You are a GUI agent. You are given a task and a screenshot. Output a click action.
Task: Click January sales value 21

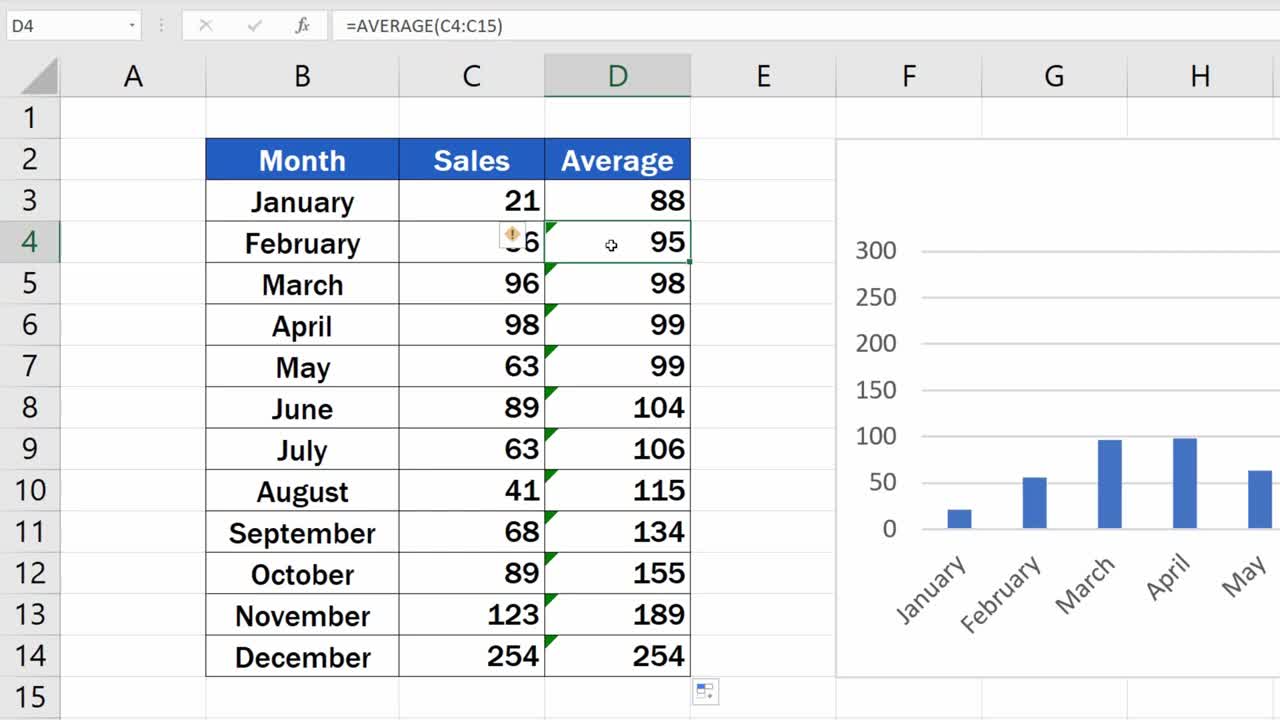[x=471, y=201]
